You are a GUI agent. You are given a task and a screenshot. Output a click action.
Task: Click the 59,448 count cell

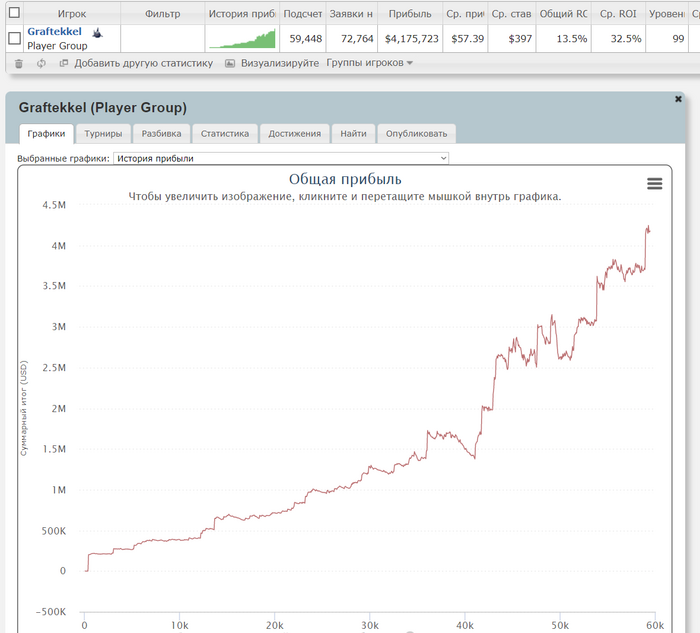(305, 39)
